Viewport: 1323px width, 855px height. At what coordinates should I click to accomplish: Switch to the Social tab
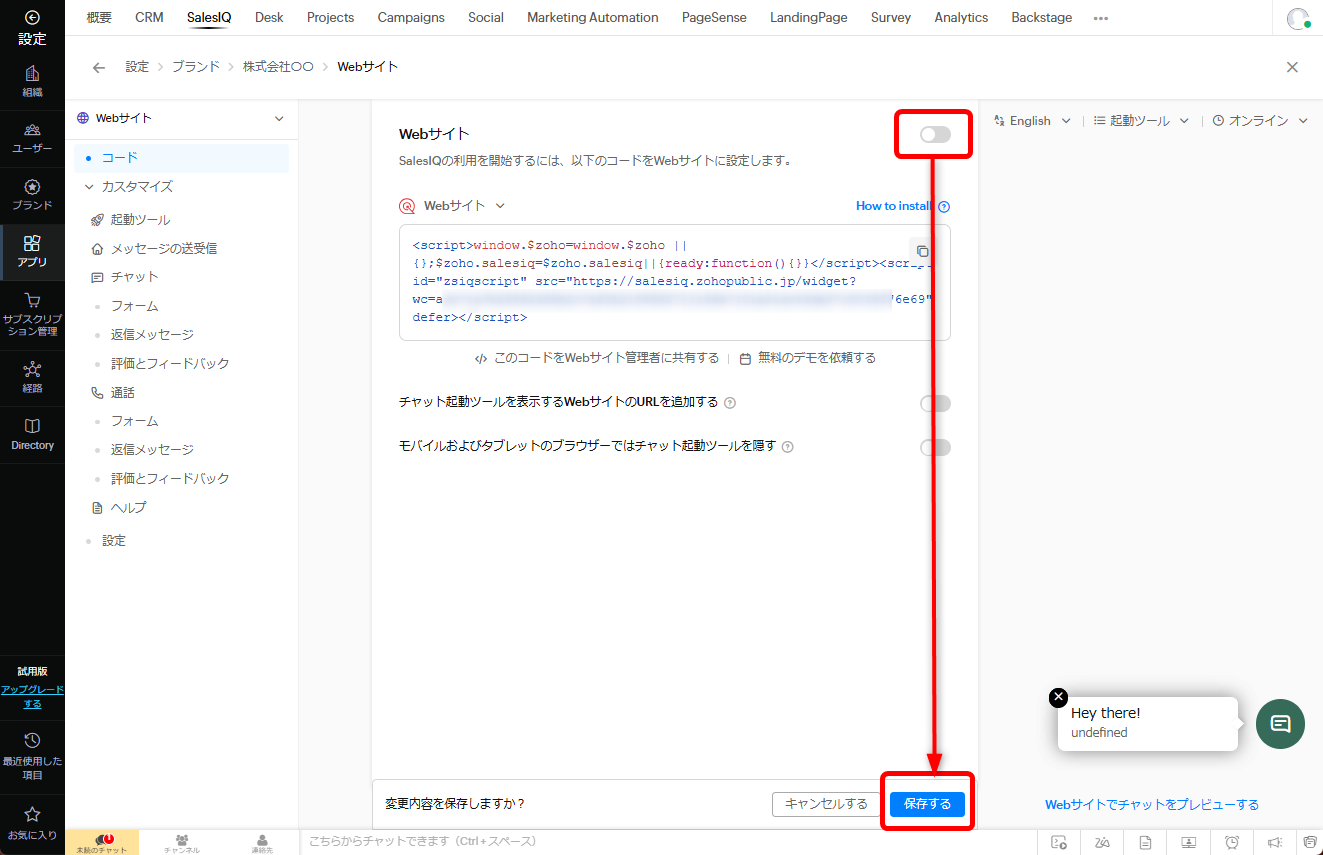click(486, 17)
